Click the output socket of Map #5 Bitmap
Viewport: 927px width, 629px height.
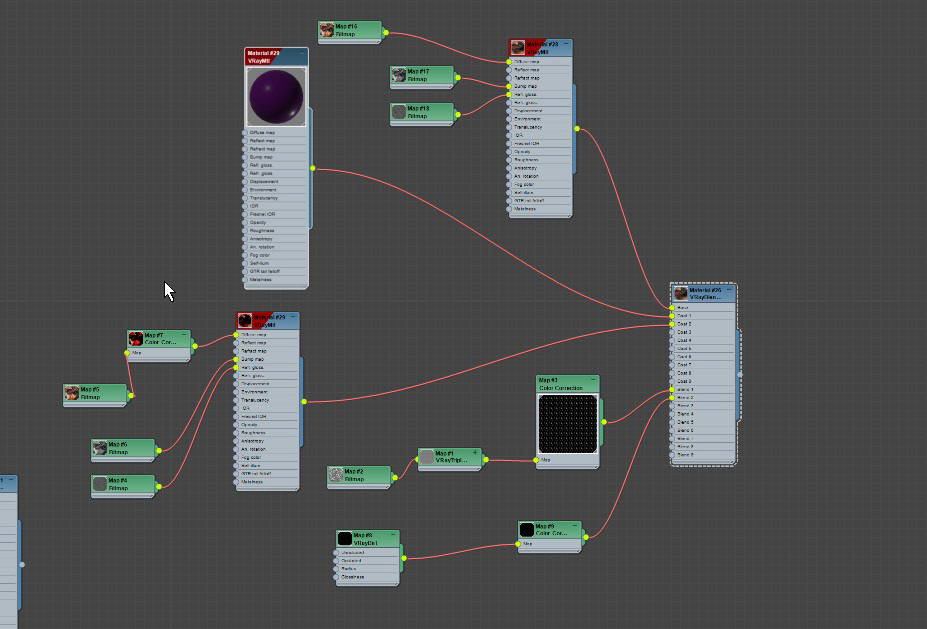[131, 395]
